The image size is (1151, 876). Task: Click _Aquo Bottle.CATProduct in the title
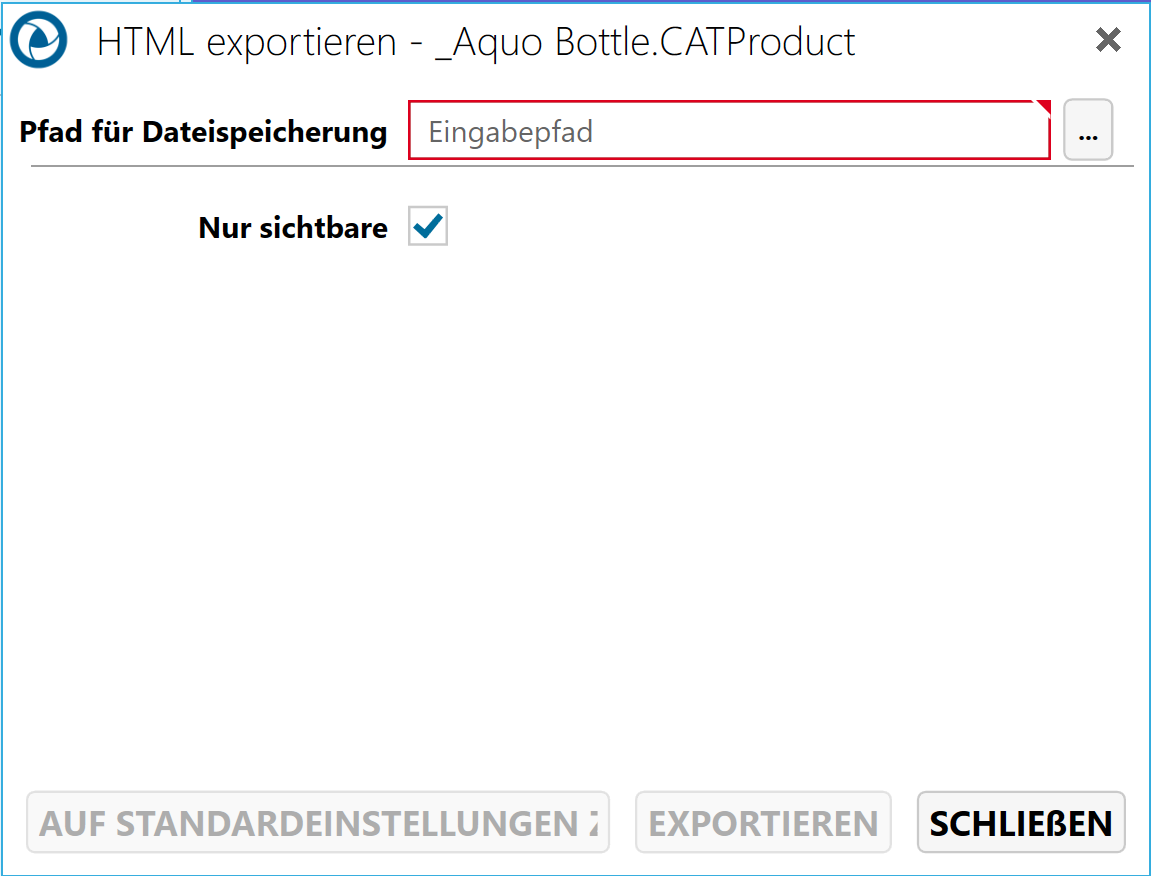(x=647, y=42)
